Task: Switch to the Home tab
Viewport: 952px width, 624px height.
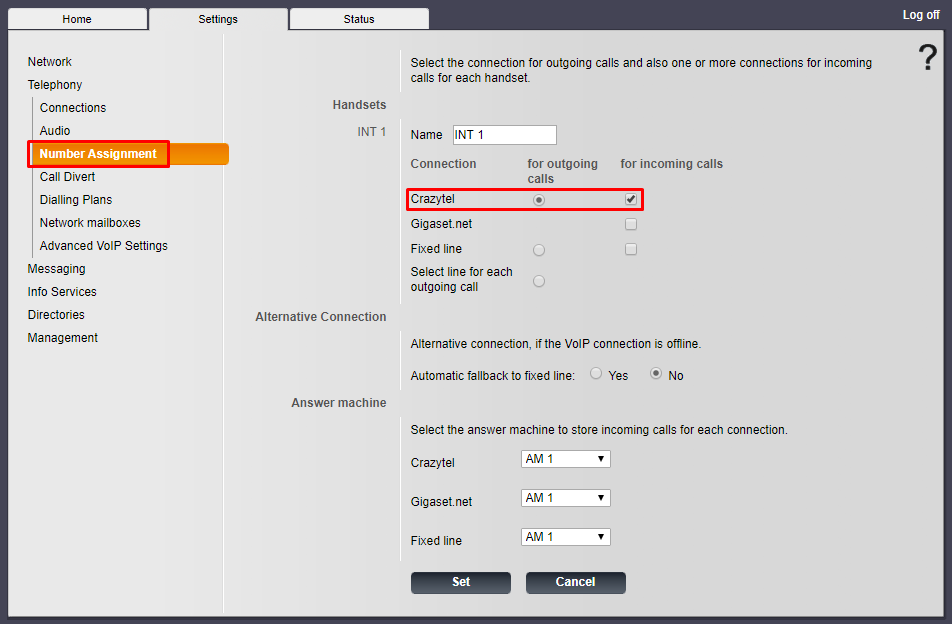Action: [x=77, y=19]
